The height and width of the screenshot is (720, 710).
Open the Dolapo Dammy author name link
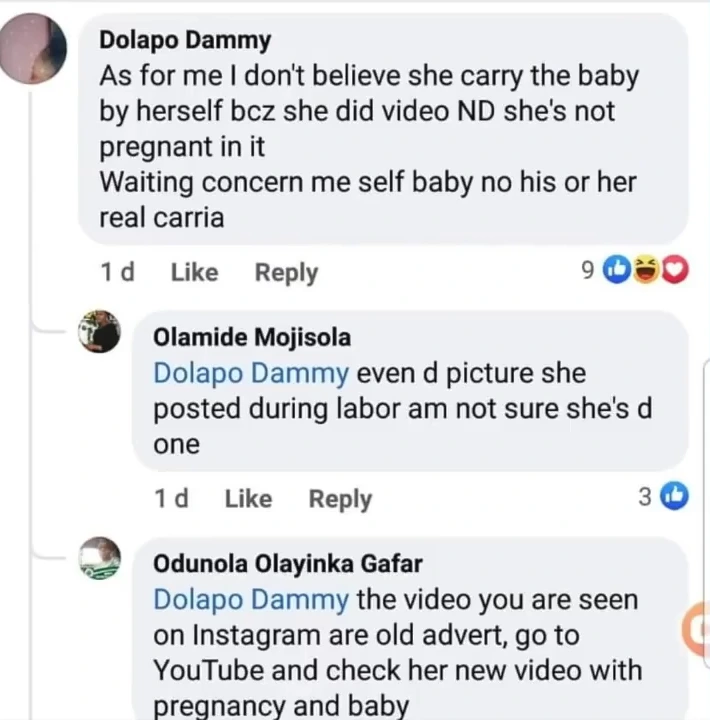tap(185, 40)
